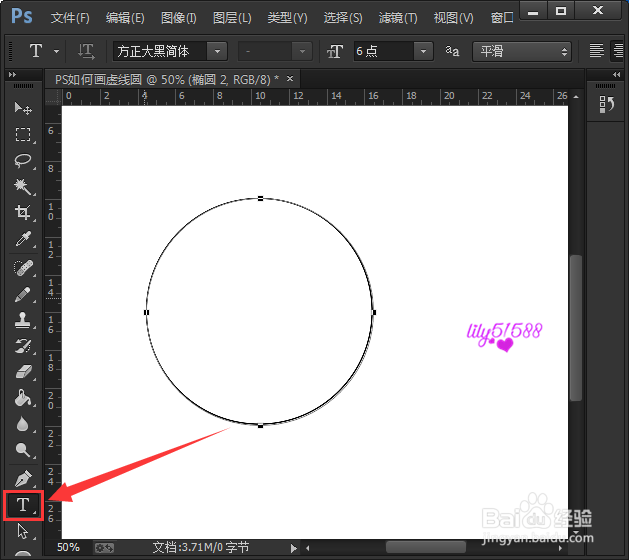Click the left align text icon
629x560 pixels.
pos(597,51)
